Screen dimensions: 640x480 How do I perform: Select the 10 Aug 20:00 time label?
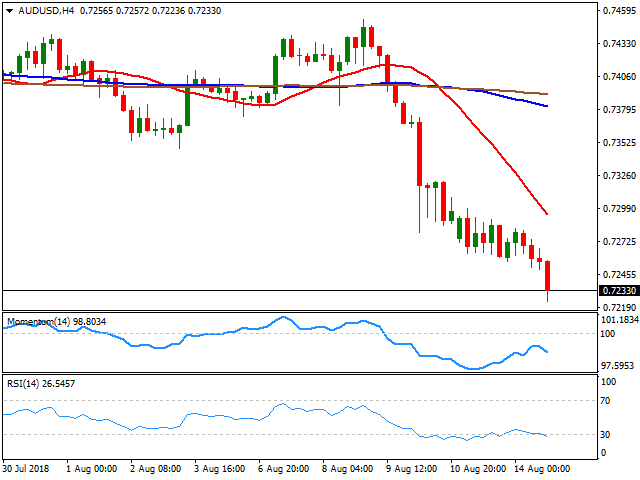pyautogui.click(x=478, y=469)
